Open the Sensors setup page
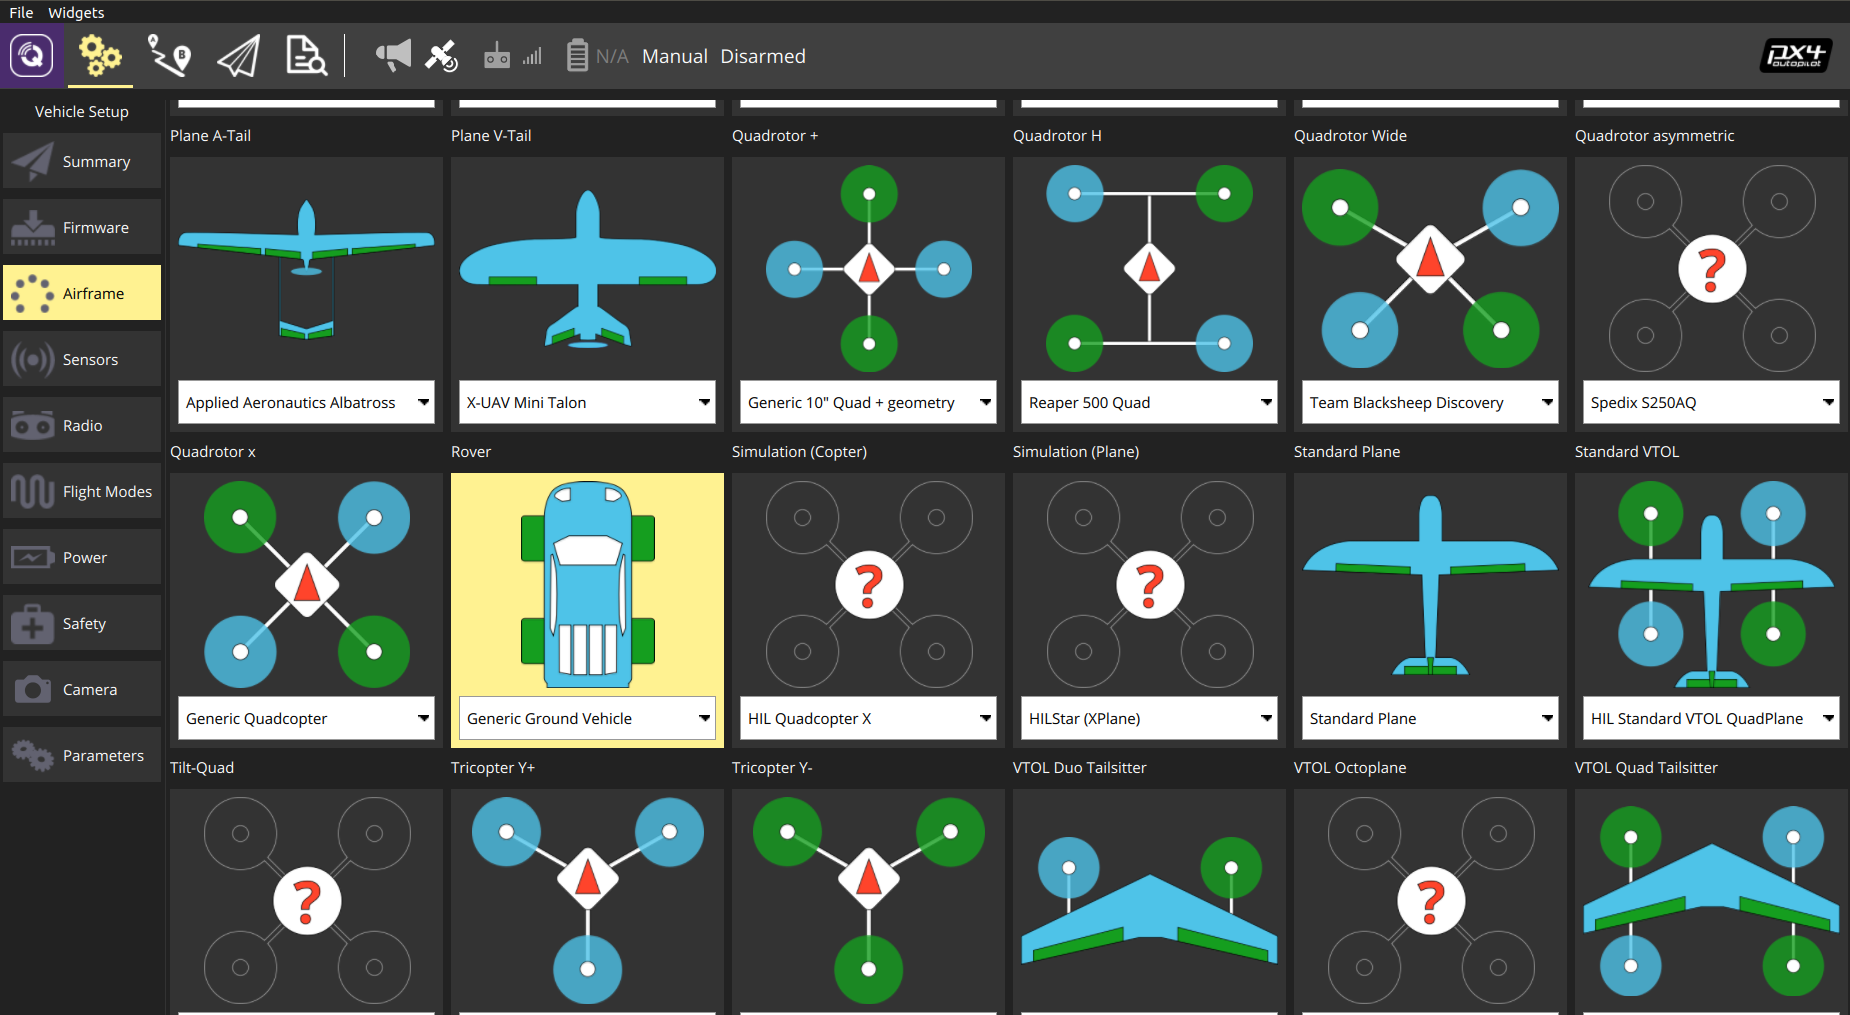Screen dimensions: 1850x1015 tap(82, 359)
